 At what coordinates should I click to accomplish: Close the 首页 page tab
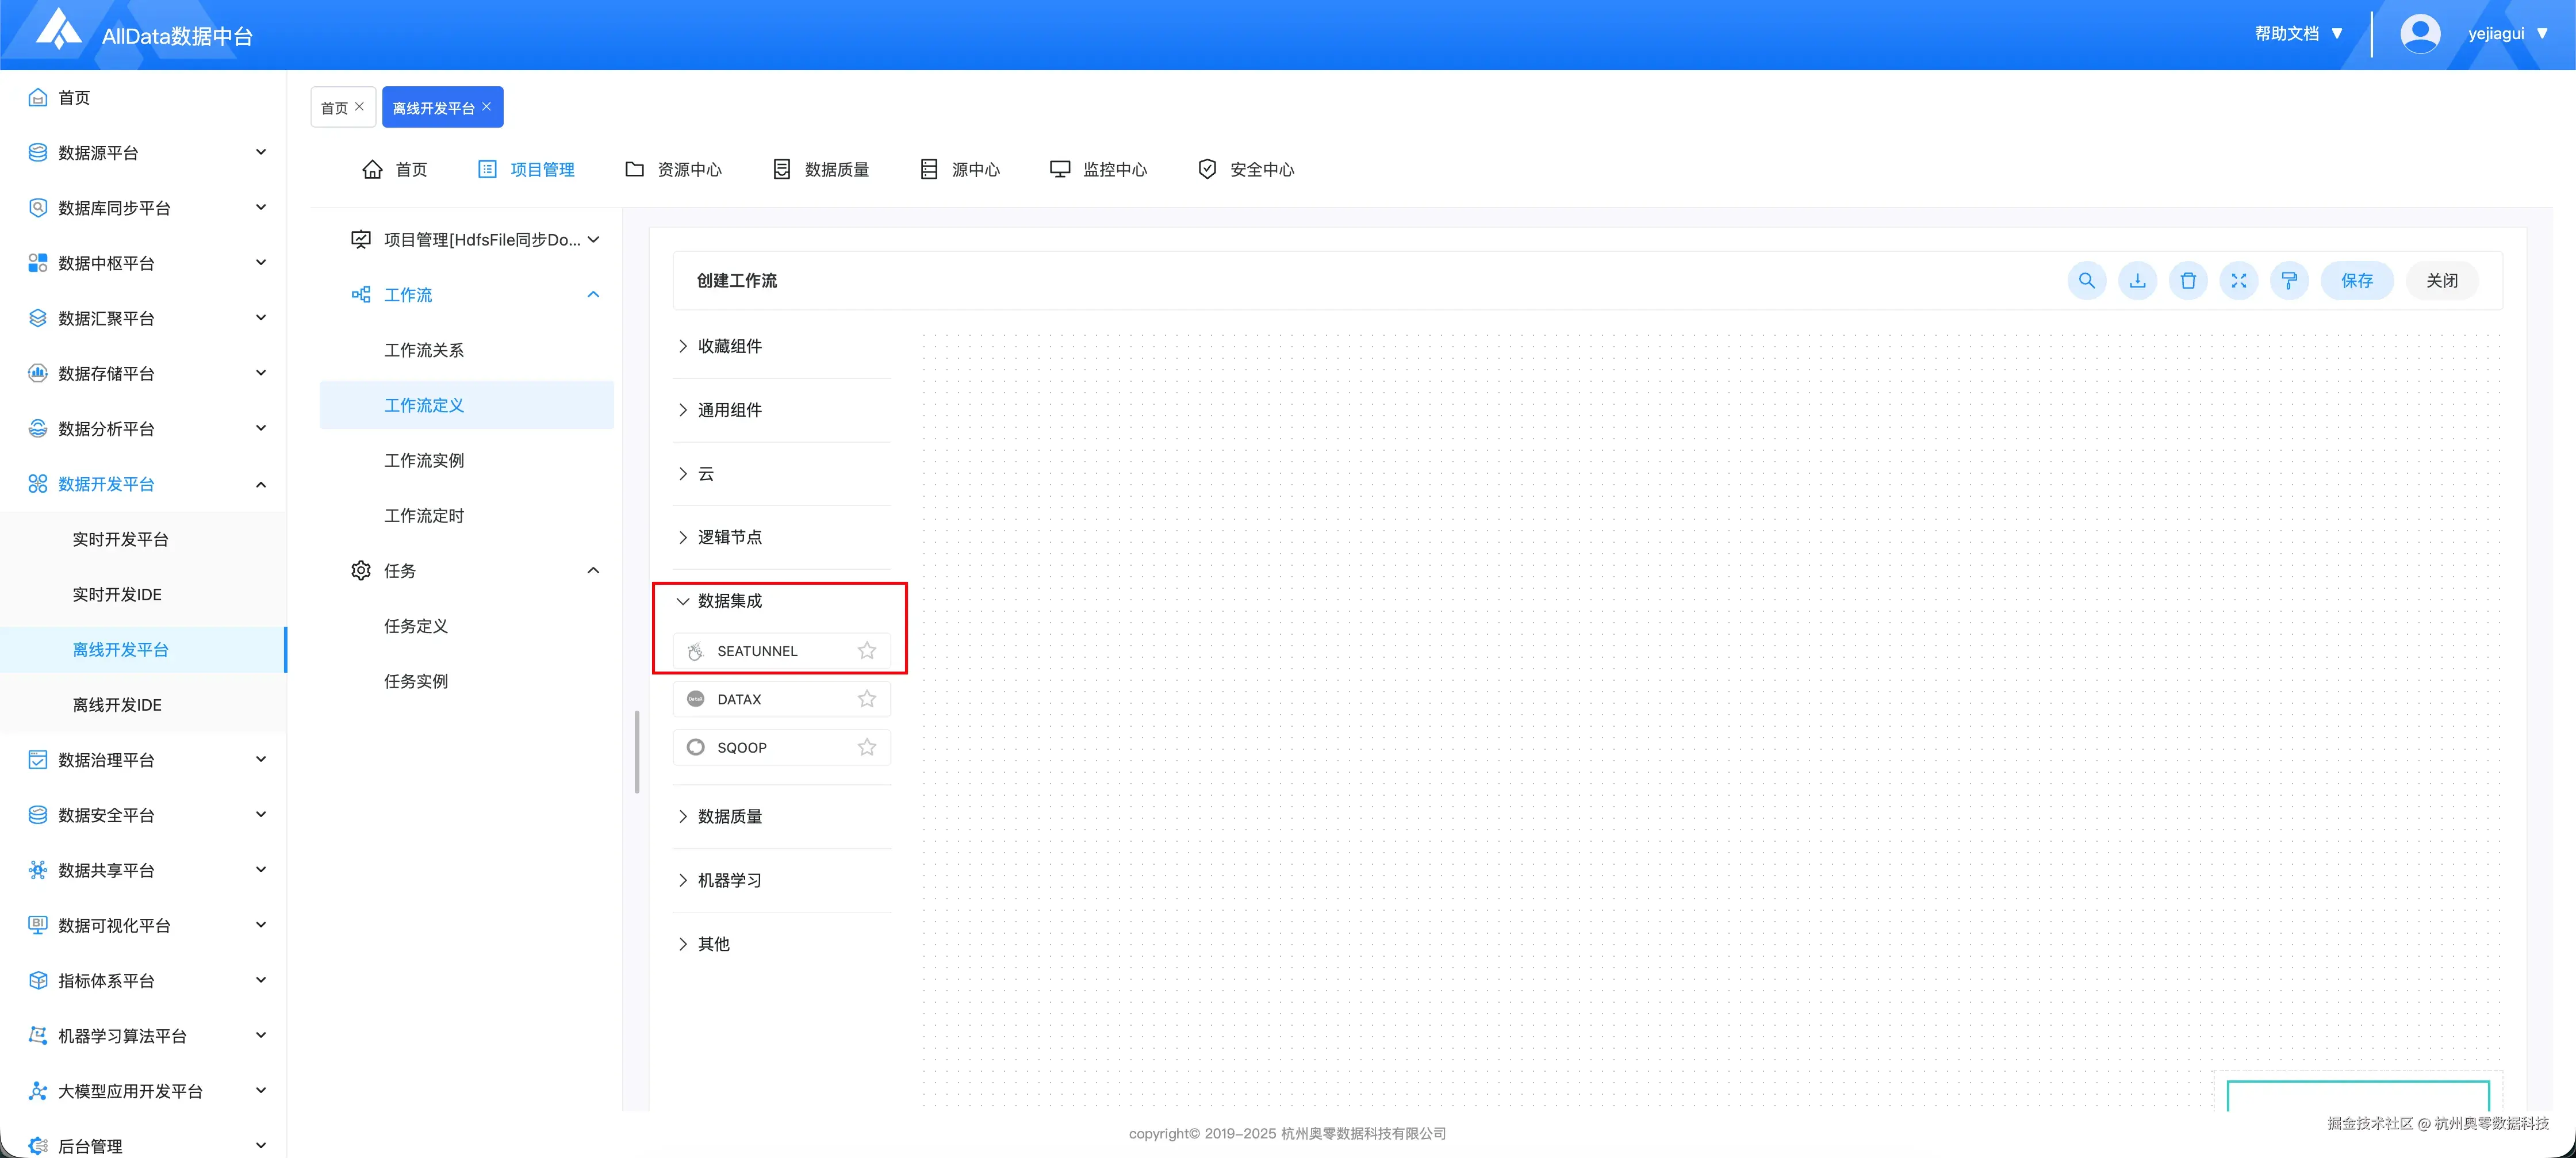pyautogui.click(x=359, y=107)
